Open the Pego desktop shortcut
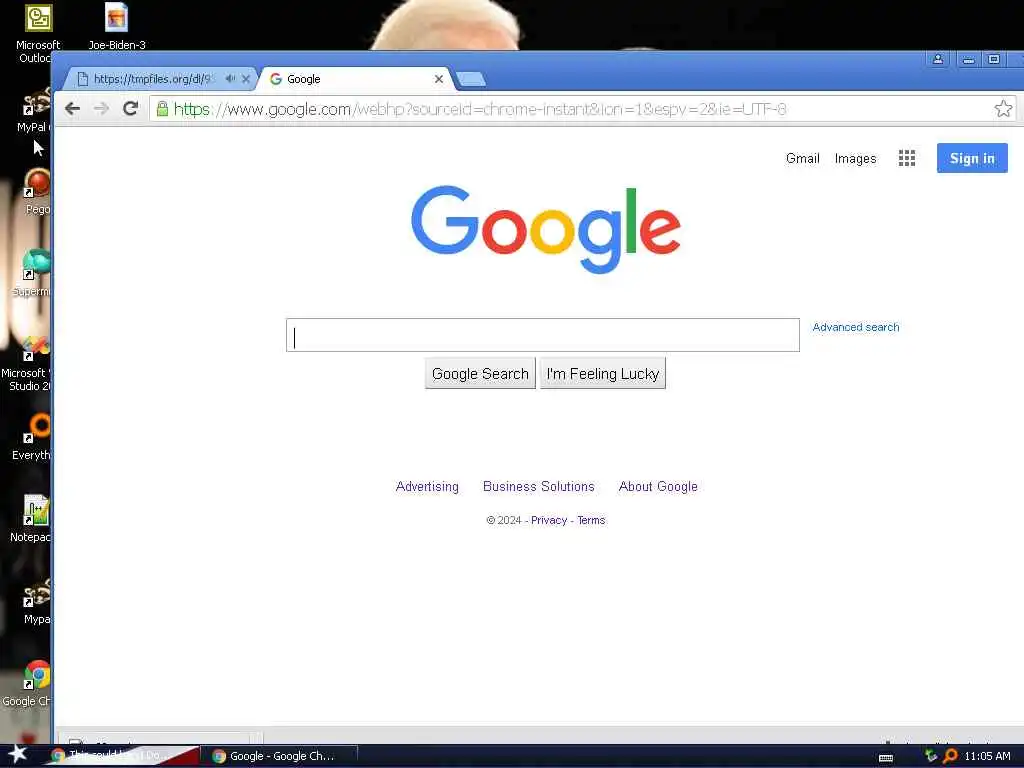 [37, 192]
